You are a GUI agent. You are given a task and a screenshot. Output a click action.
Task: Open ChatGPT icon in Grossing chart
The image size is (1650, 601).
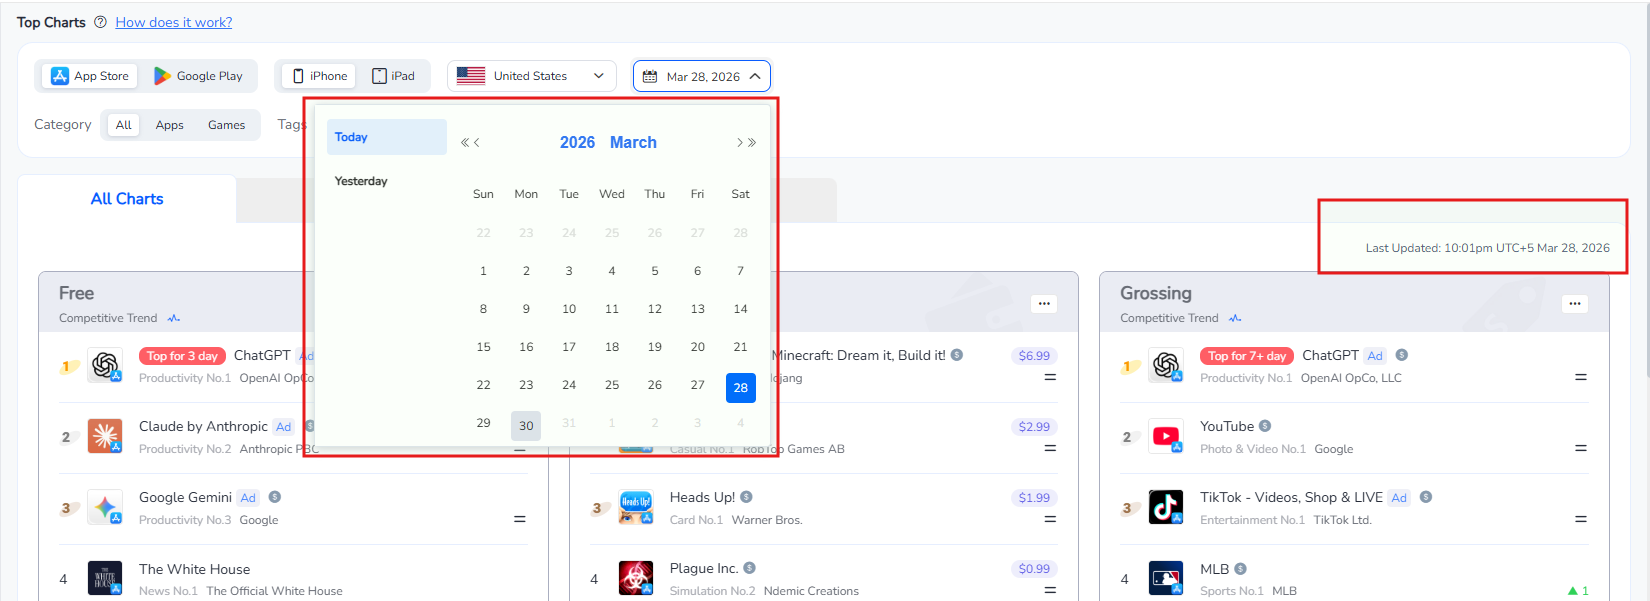[1166, 365]
